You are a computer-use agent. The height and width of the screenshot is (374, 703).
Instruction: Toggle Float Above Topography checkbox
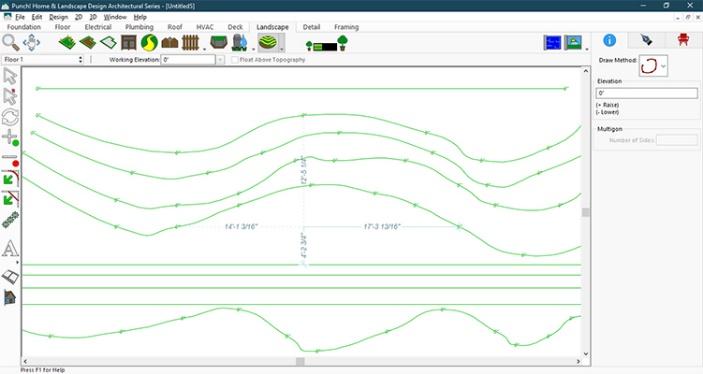point(234,60)
